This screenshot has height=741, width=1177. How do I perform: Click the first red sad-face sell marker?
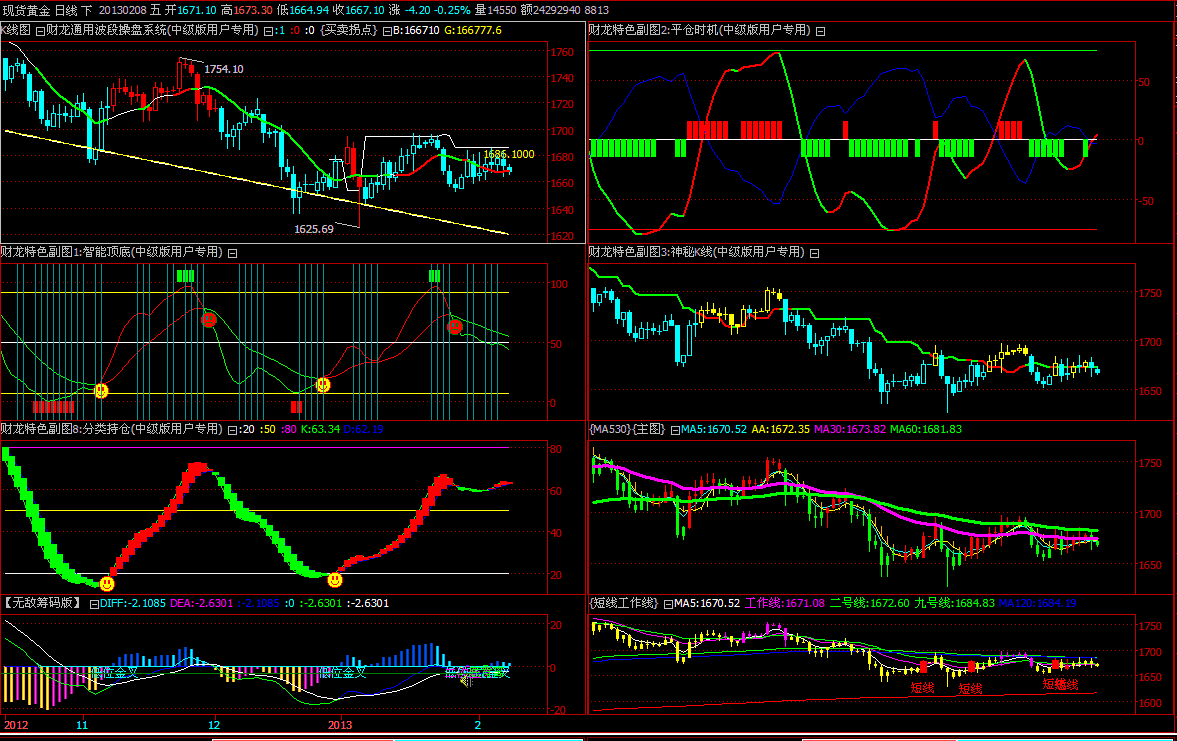(x=208, y=320)
